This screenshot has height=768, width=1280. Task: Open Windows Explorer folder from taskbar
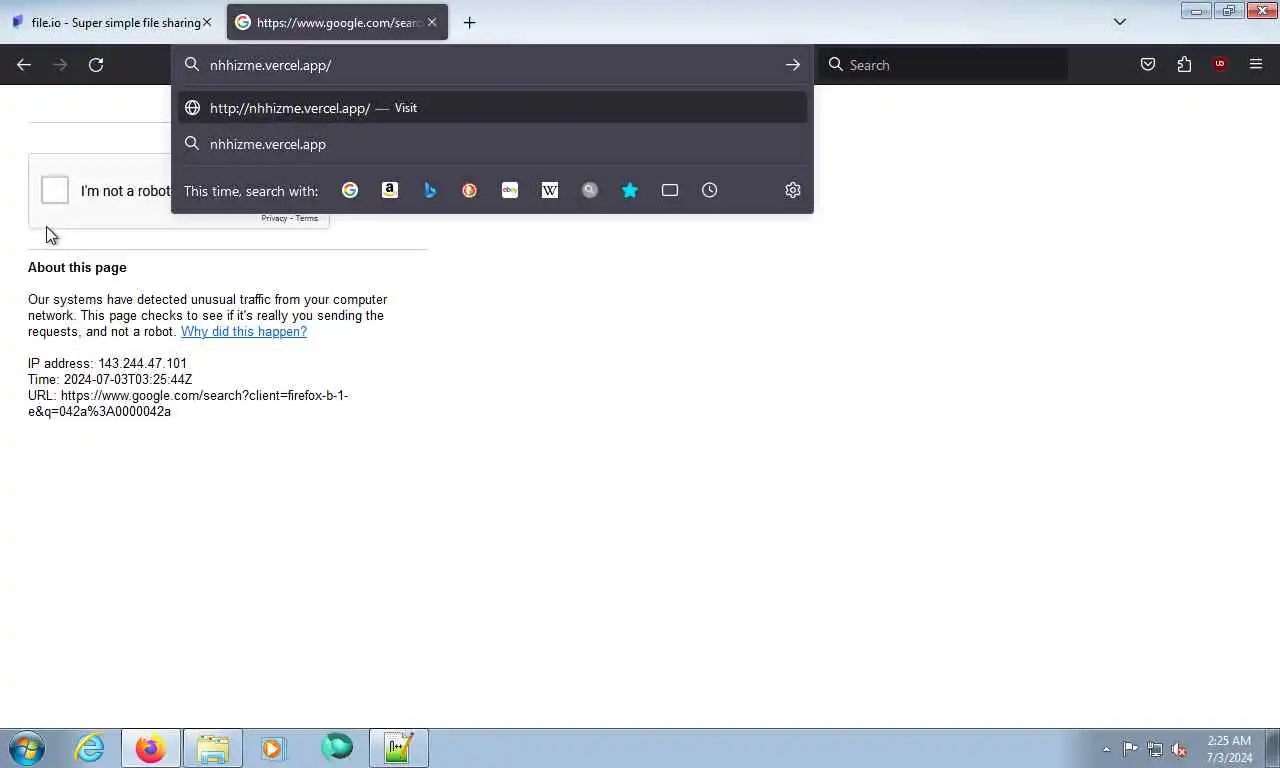213,748
